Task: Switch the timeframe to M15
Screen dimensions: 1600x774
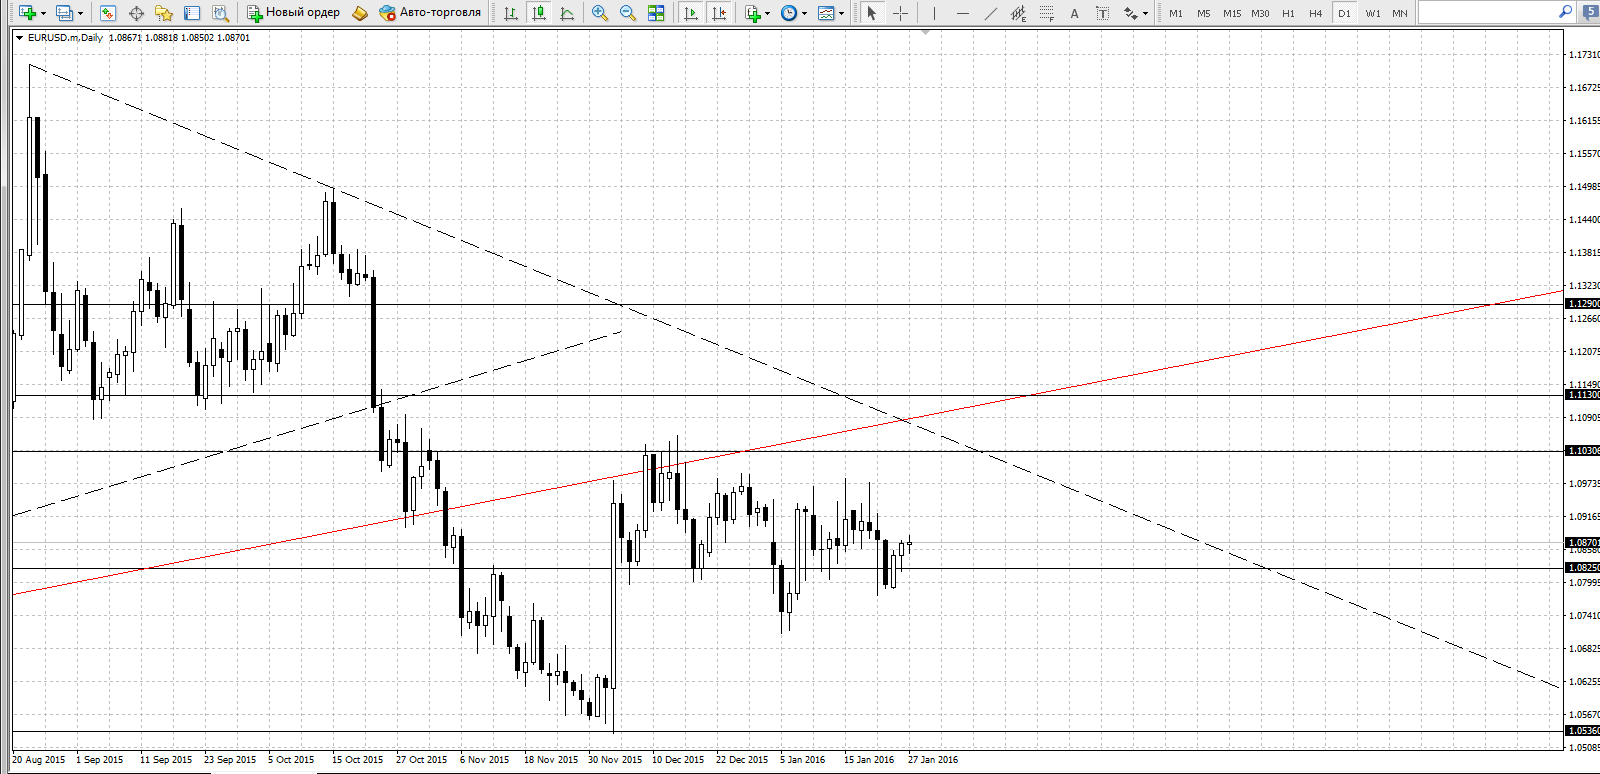Action: point(1232,13)
